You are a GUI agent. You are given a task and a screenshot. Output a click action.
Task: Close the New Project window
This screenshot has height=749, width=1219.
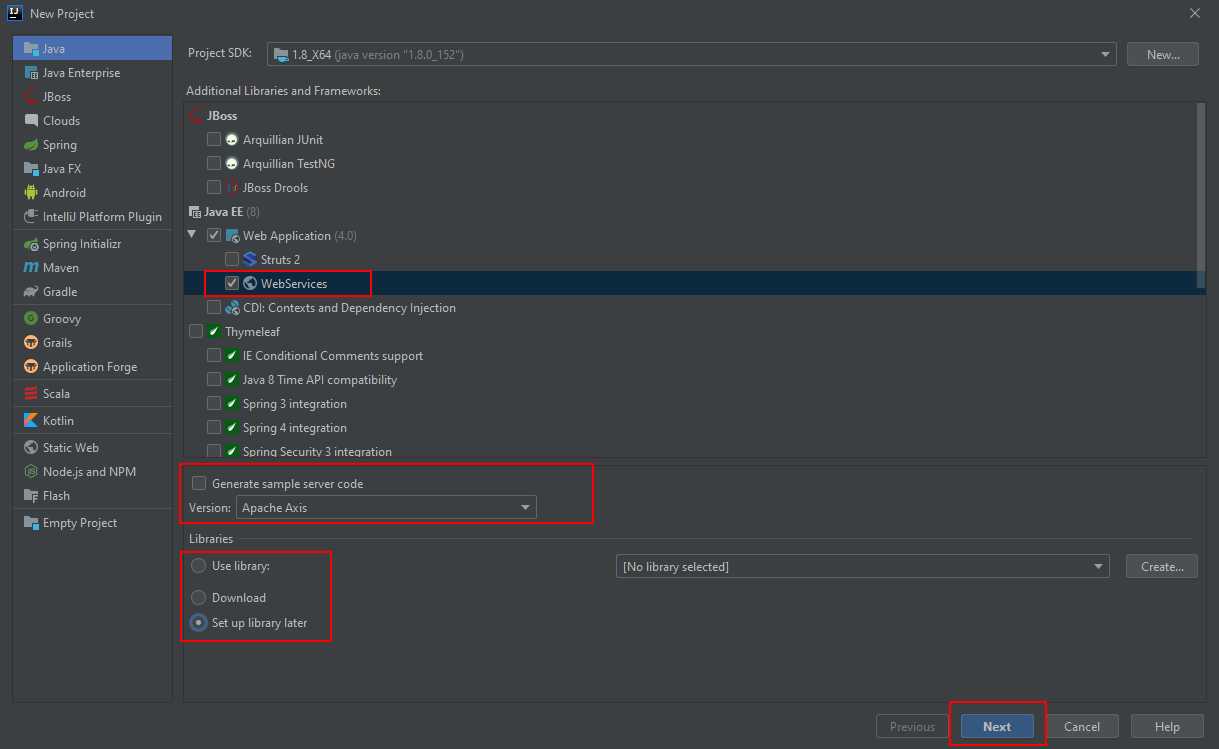coord(1195,13)
